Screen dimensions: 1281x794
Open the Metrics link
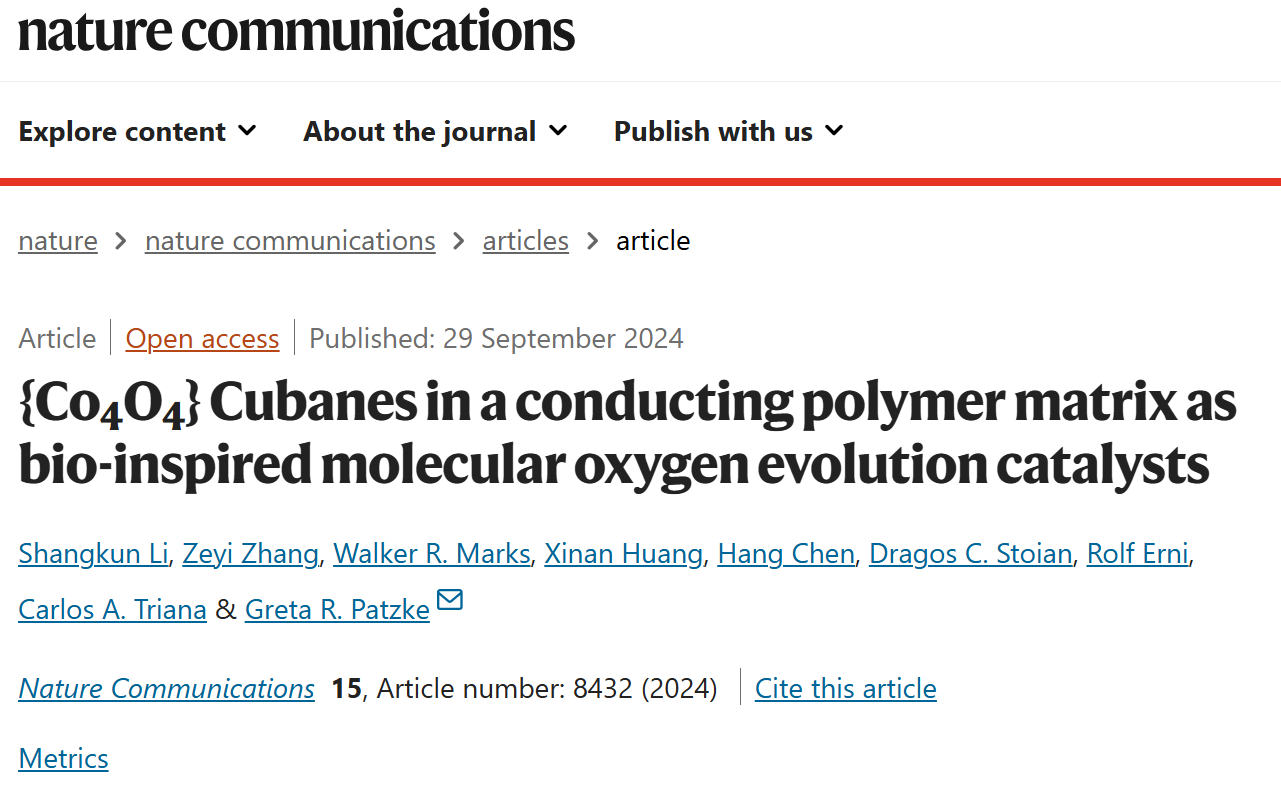point(63,758)
